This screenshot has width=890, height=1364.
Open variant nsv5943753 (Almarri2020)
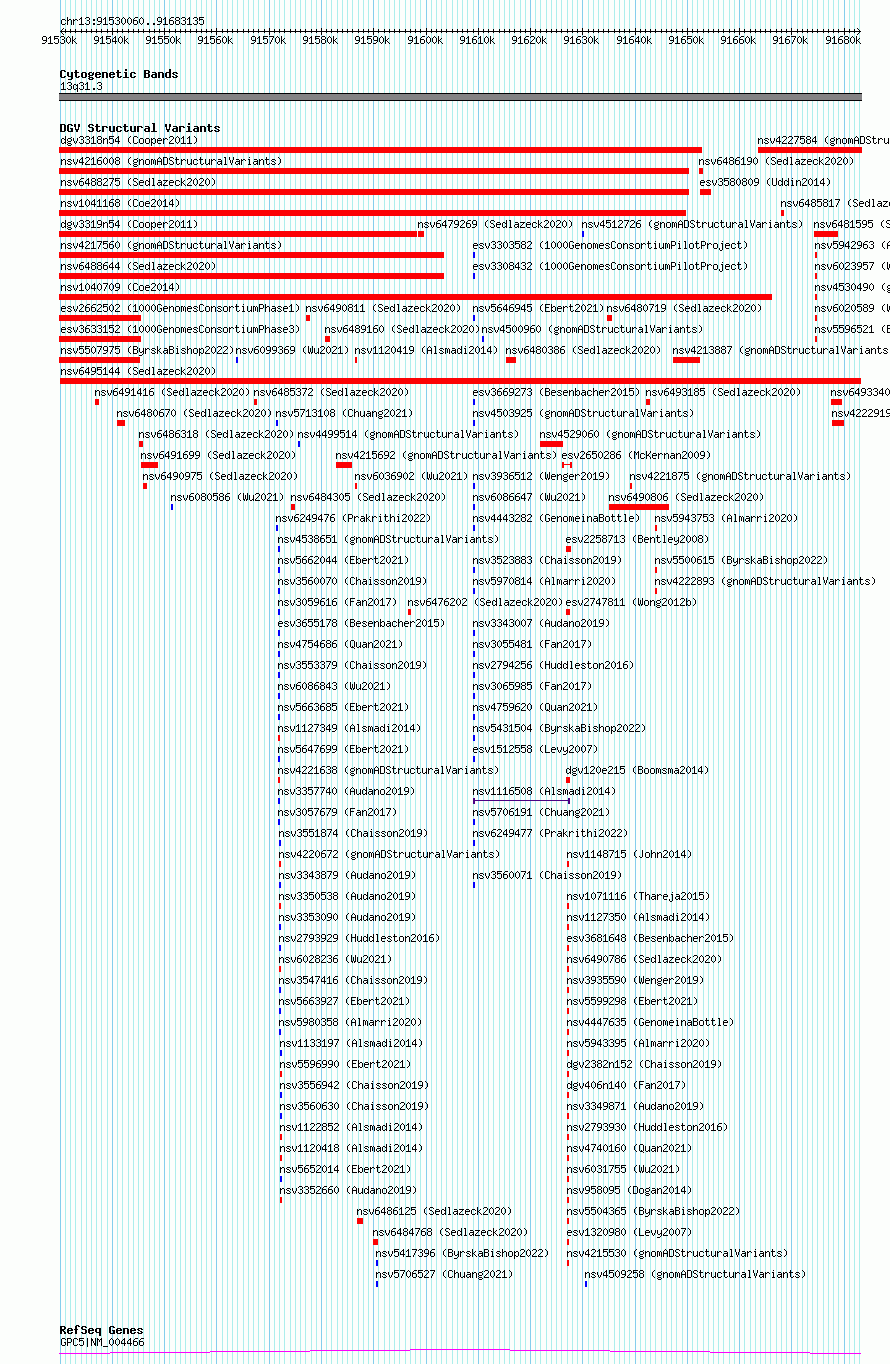(726, 518)
